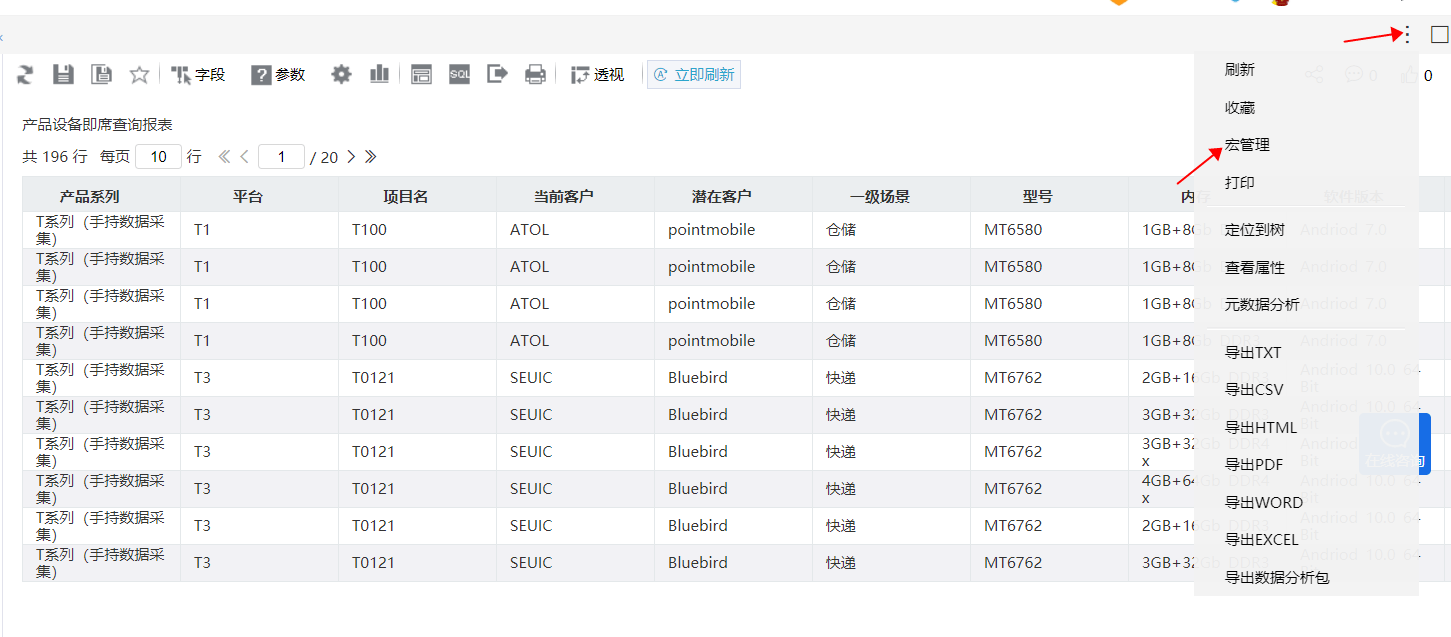
Task: Click the 一级场景 column header
Action: 891,196
